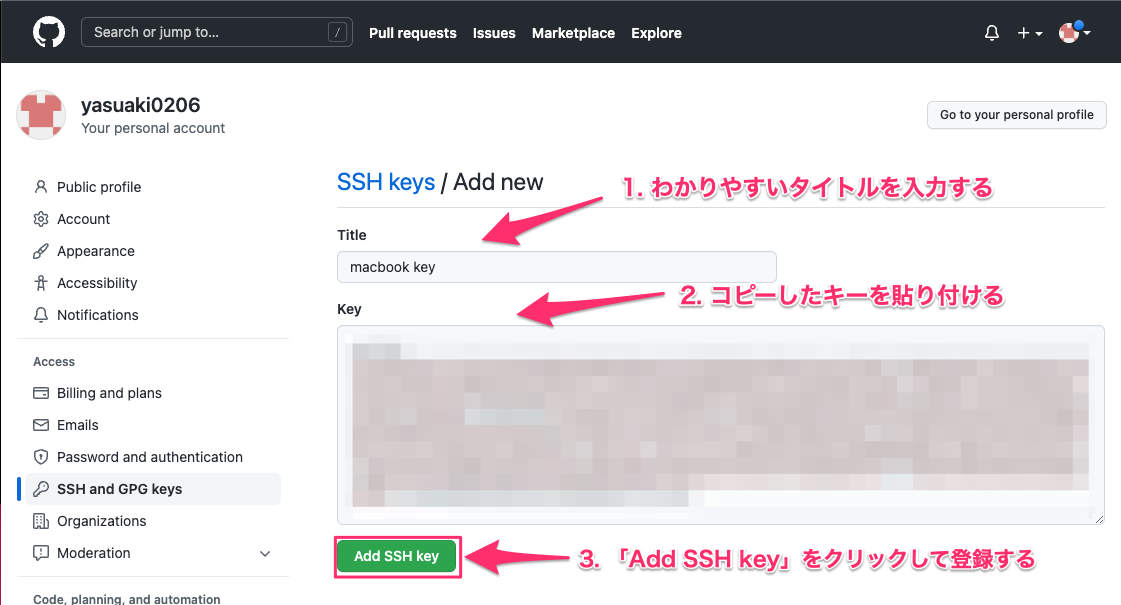Image resolution: width=1121 pixels, height=605 pixels.
Task: Click inside the Title input field
Action: coord(556,267)
